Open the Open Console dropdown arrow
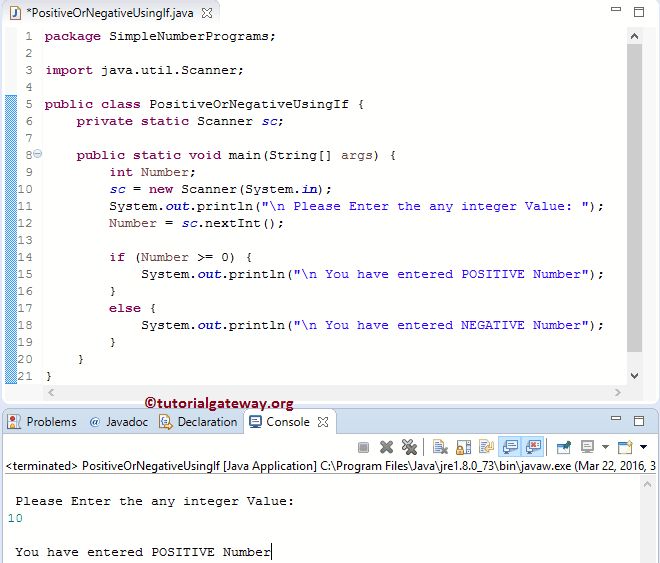This screenshot has width=660, height=563. coord(644,447)
